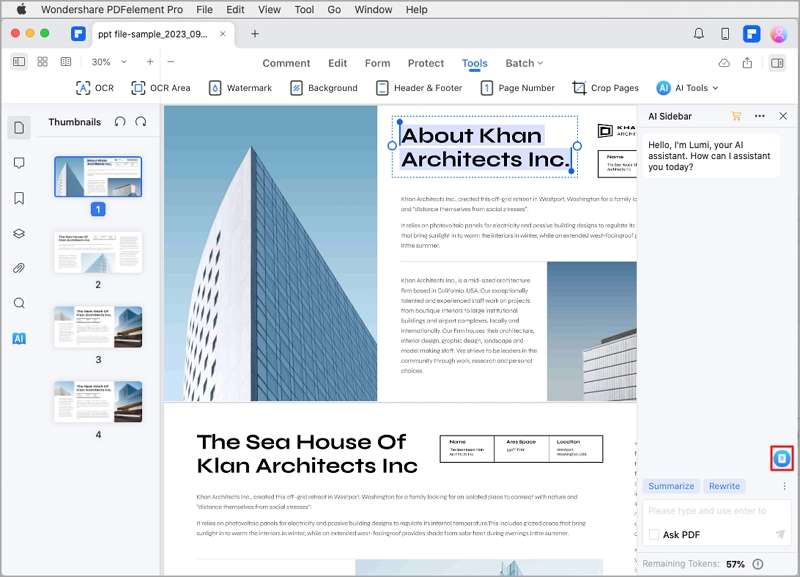Select Crop Pages tool
Viewport: 800px width, 577px height.
[605, 88]
